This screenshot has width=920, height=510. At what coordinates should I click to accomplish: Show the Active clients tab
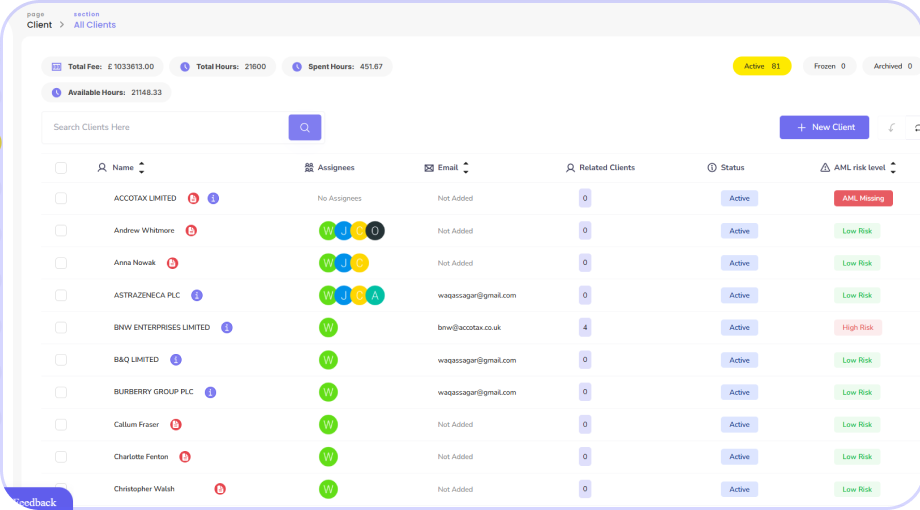(761, 66)
